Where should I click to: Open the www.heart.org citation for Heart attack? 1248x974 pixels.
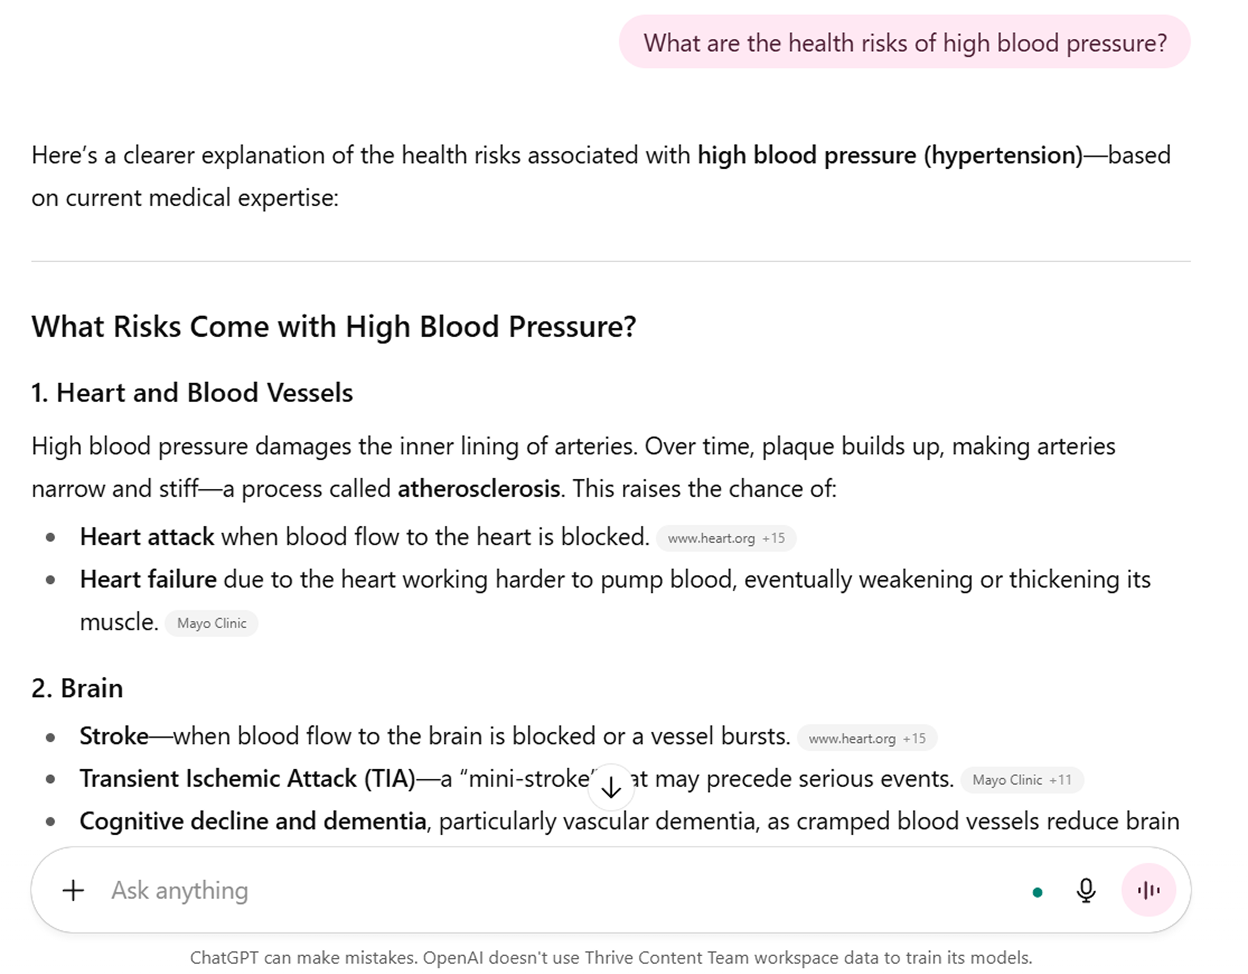pos(713,538)
